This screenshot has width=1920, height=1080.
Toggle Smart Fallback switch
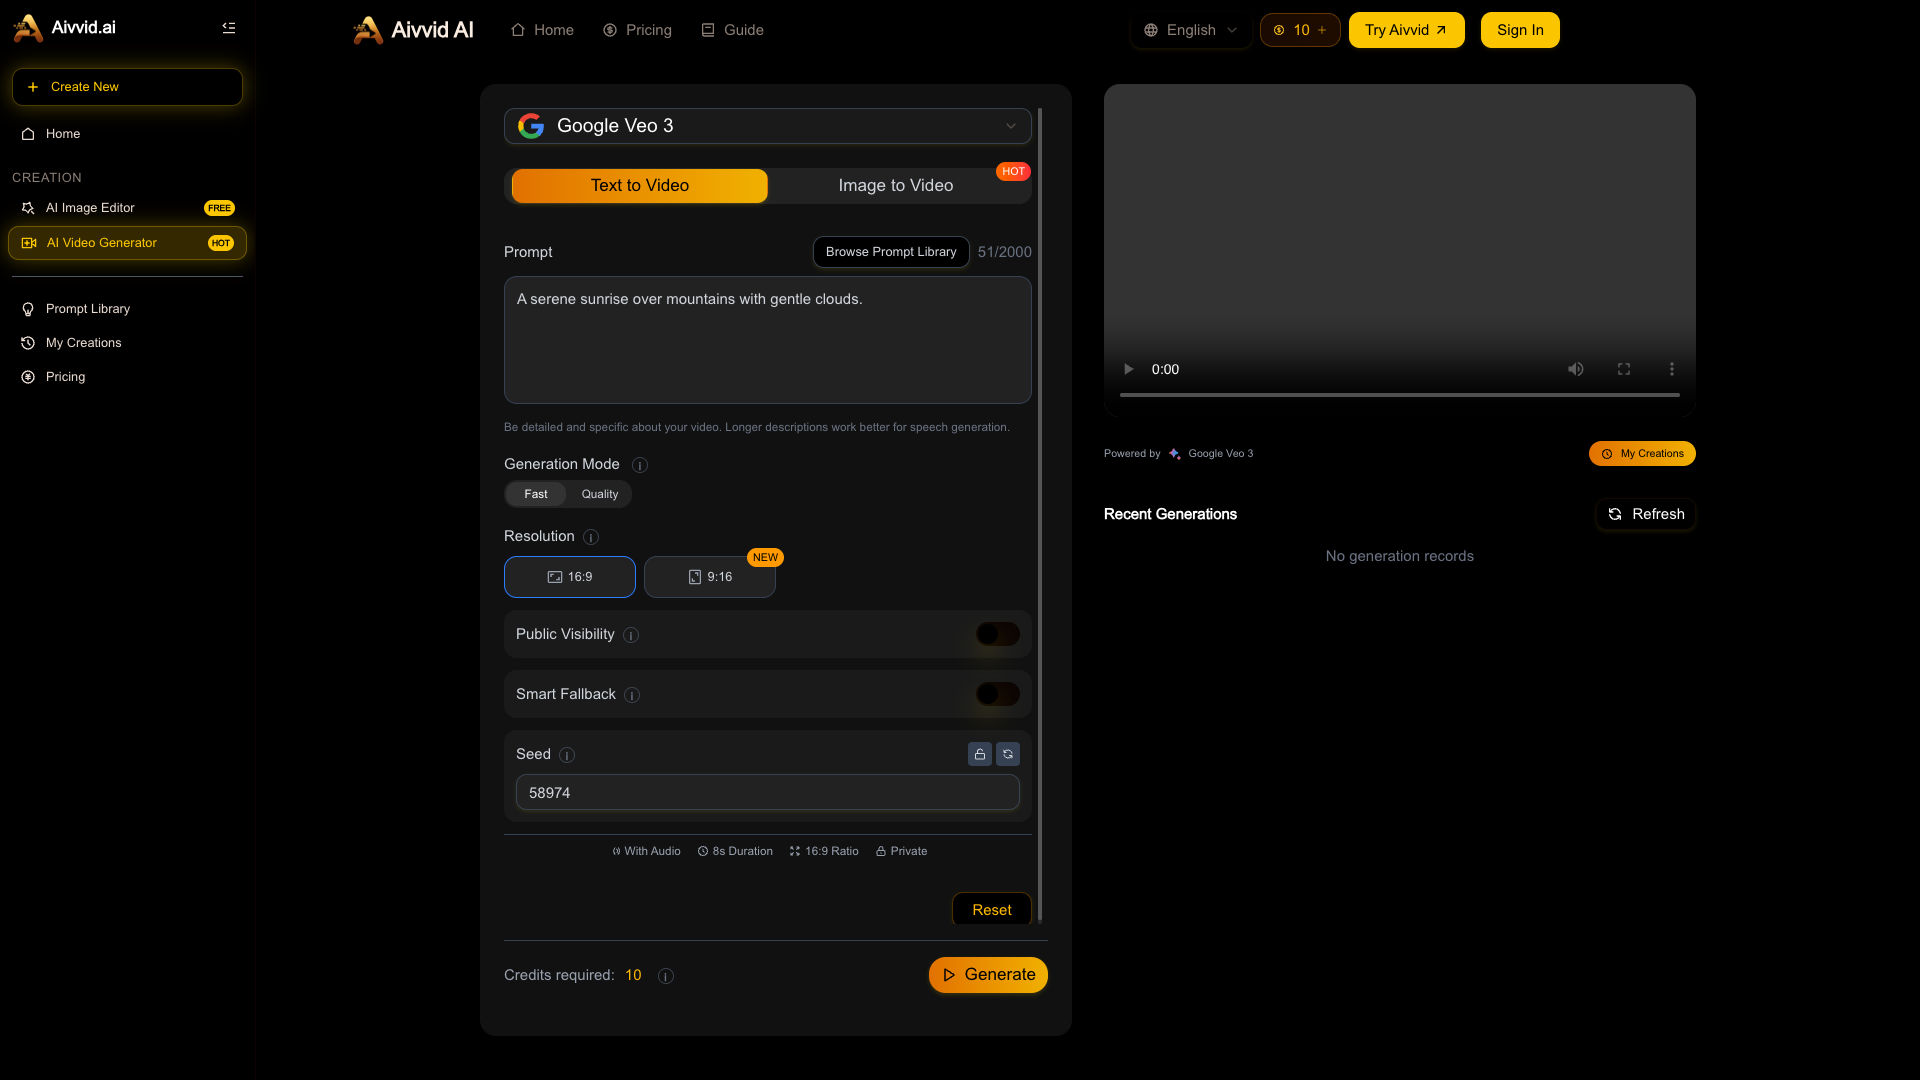point(997,694)
